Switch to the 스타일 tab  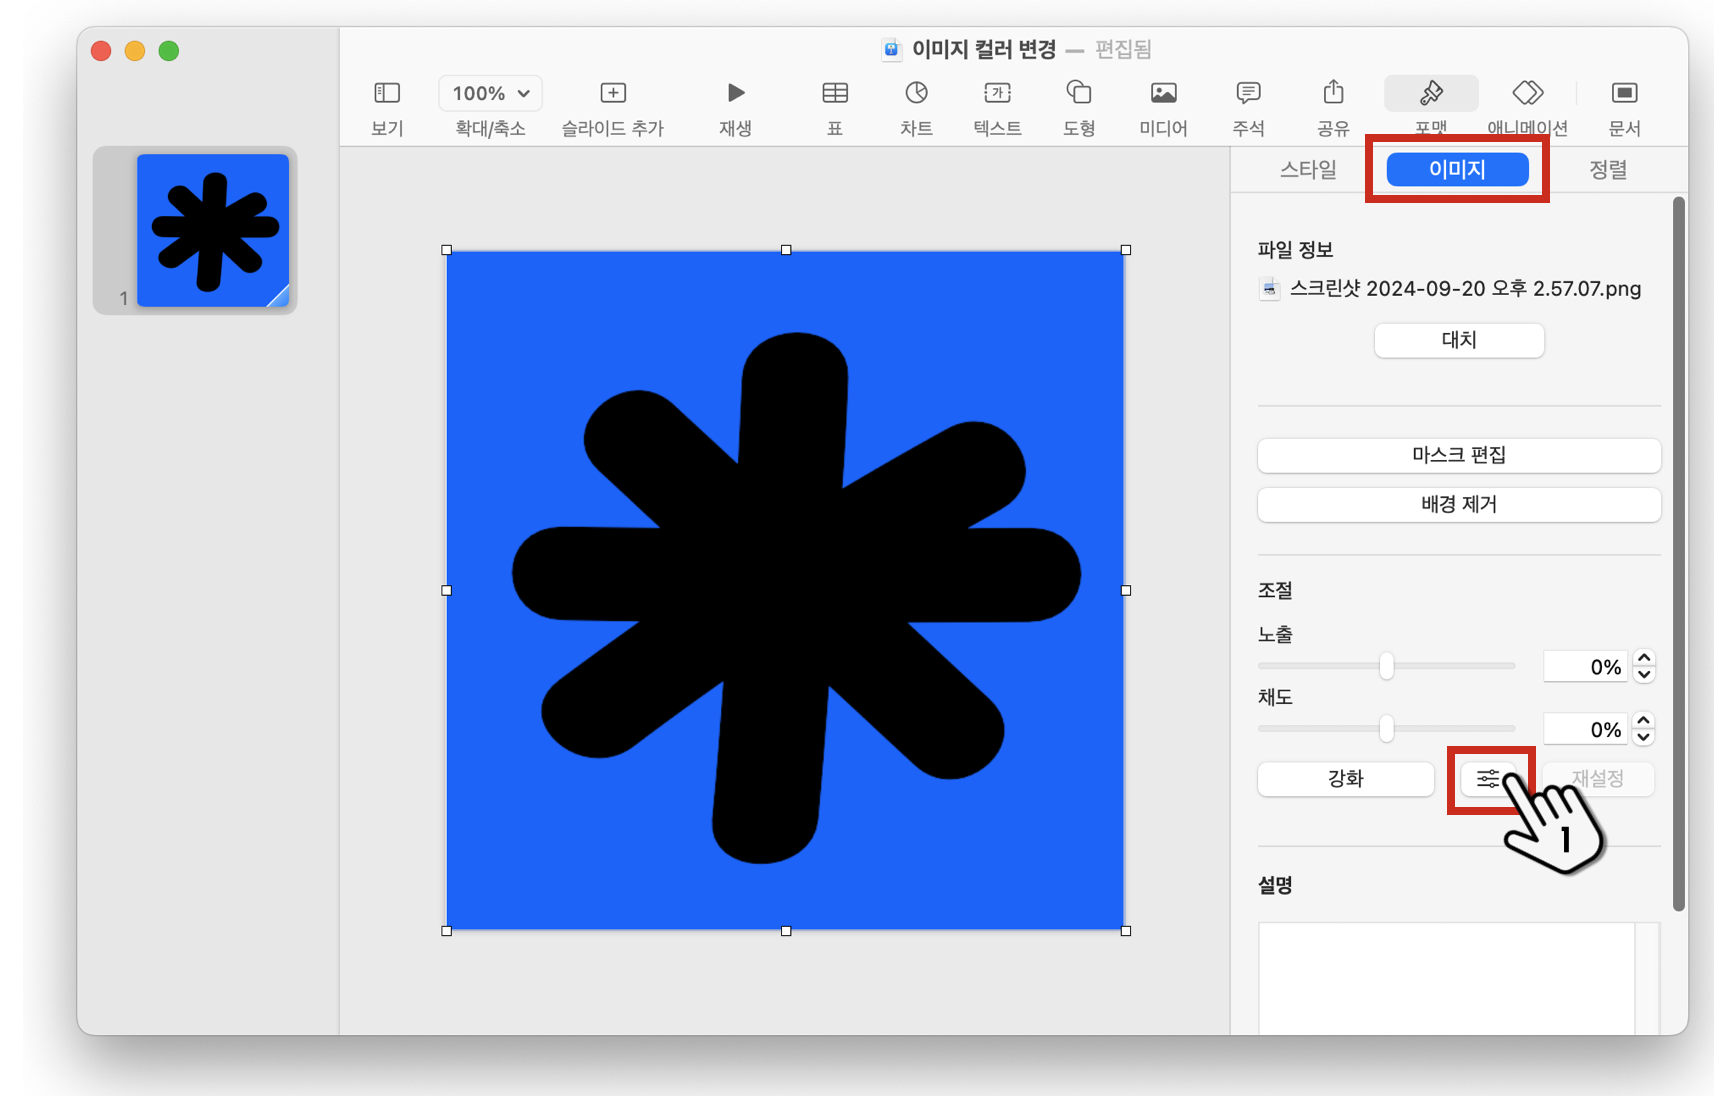(x=1308, y=169)
